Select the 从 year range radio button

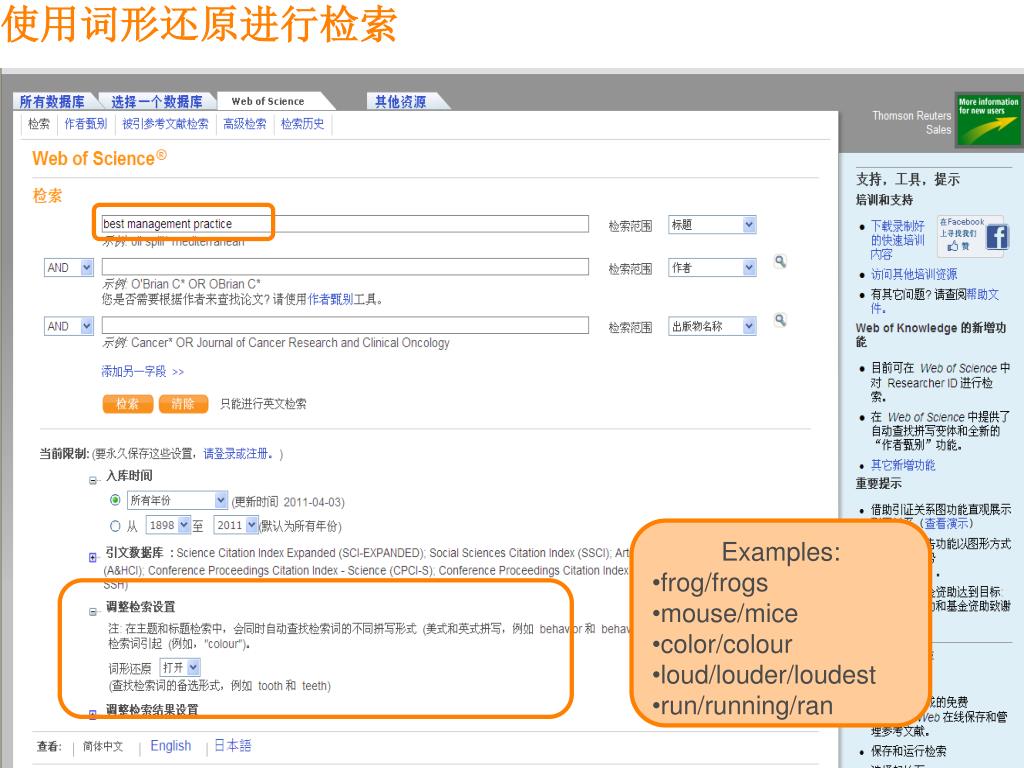pos(115,526)
